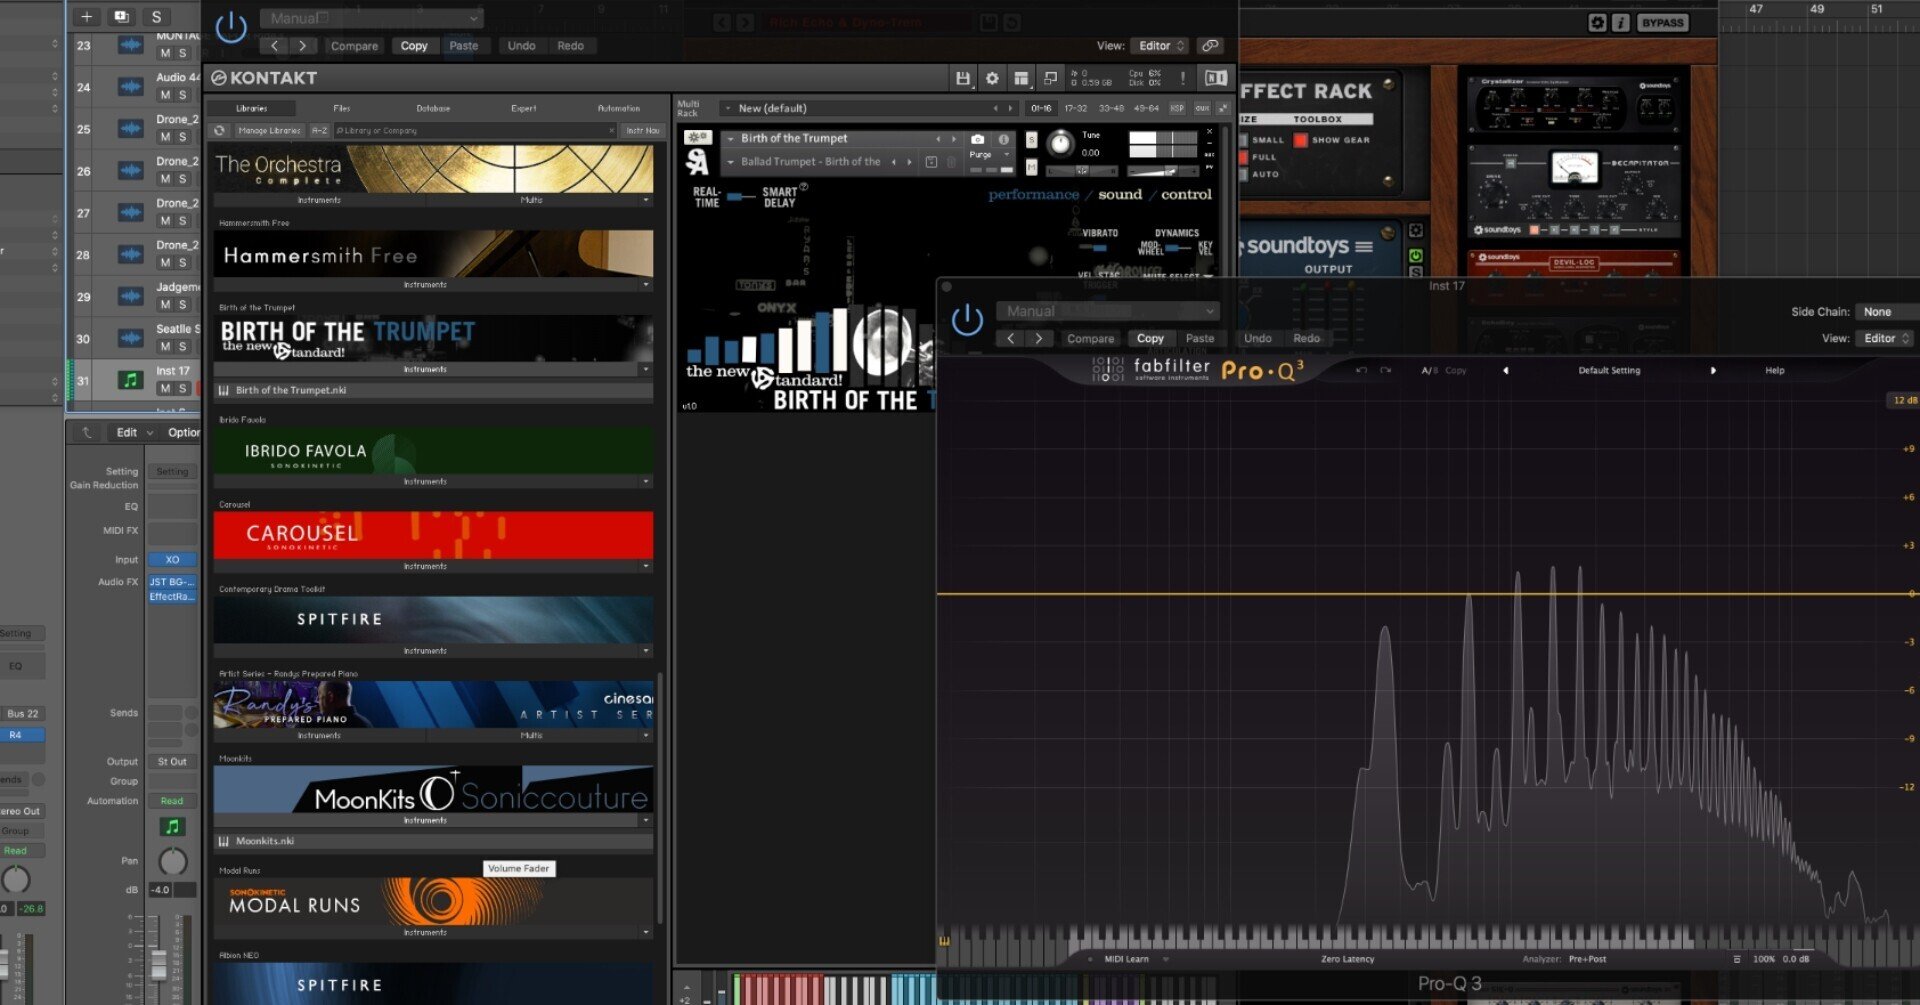
Task: Solo the Kontakt instrument with S button
Action: point(1031,140)
